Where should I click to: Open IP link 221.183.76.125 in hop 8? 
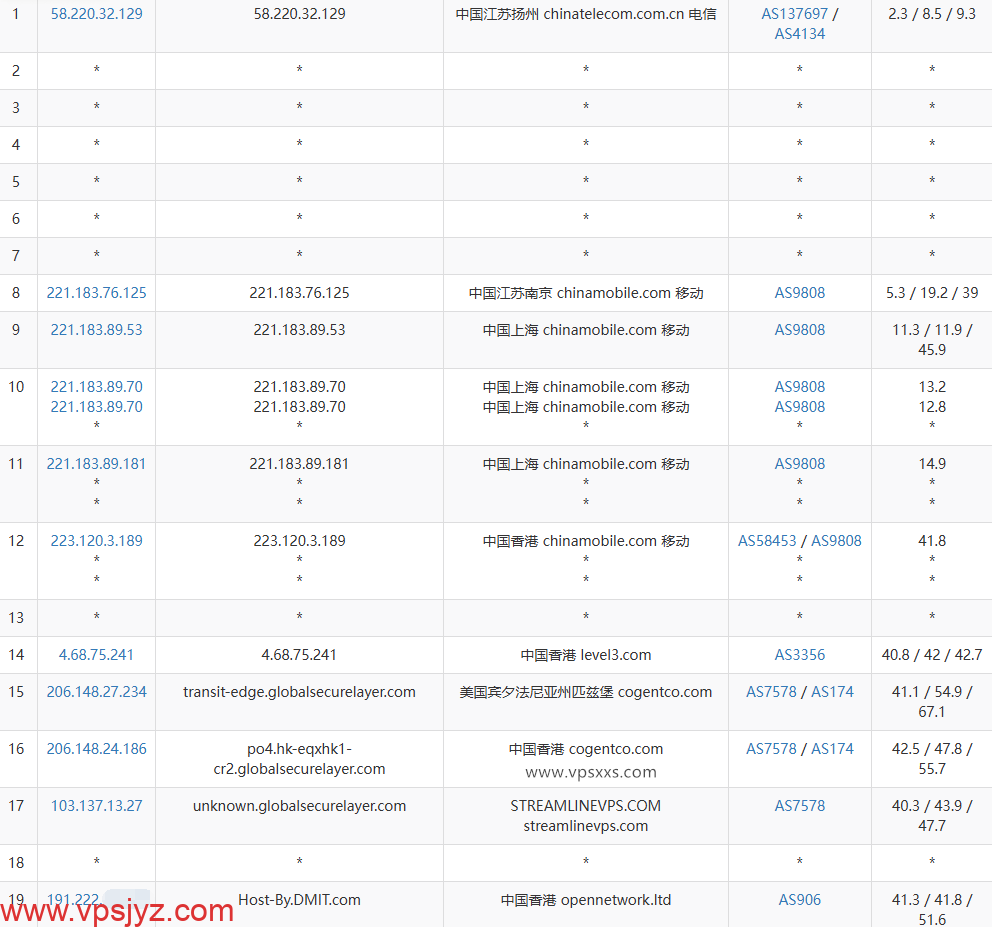(x=97, y=293)
